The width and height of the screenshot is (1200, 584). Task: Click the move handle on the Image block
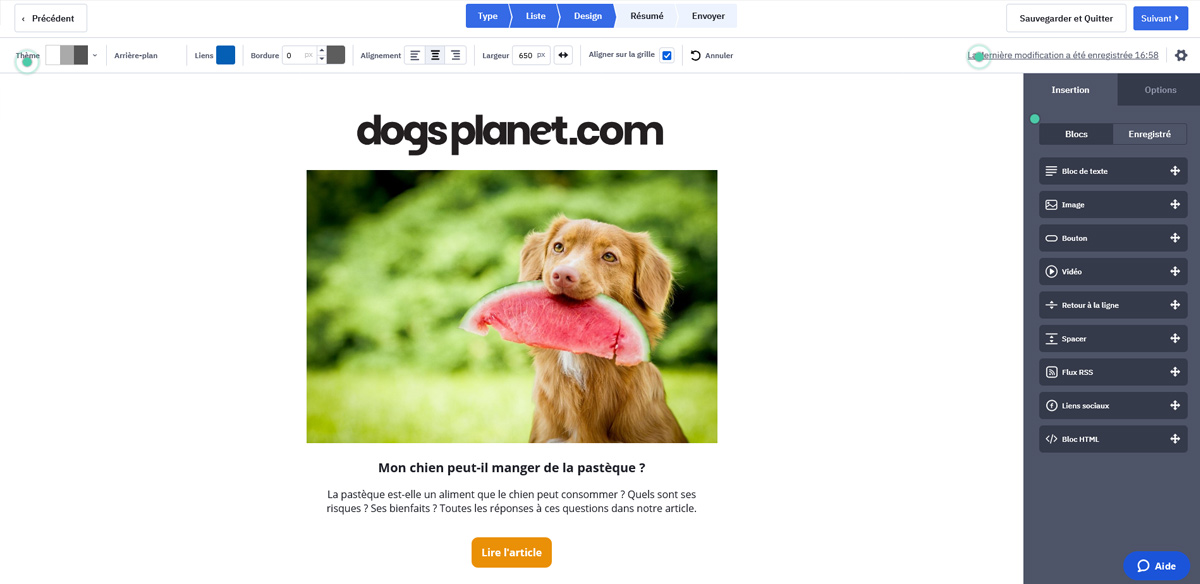[x=1175, y=205]
